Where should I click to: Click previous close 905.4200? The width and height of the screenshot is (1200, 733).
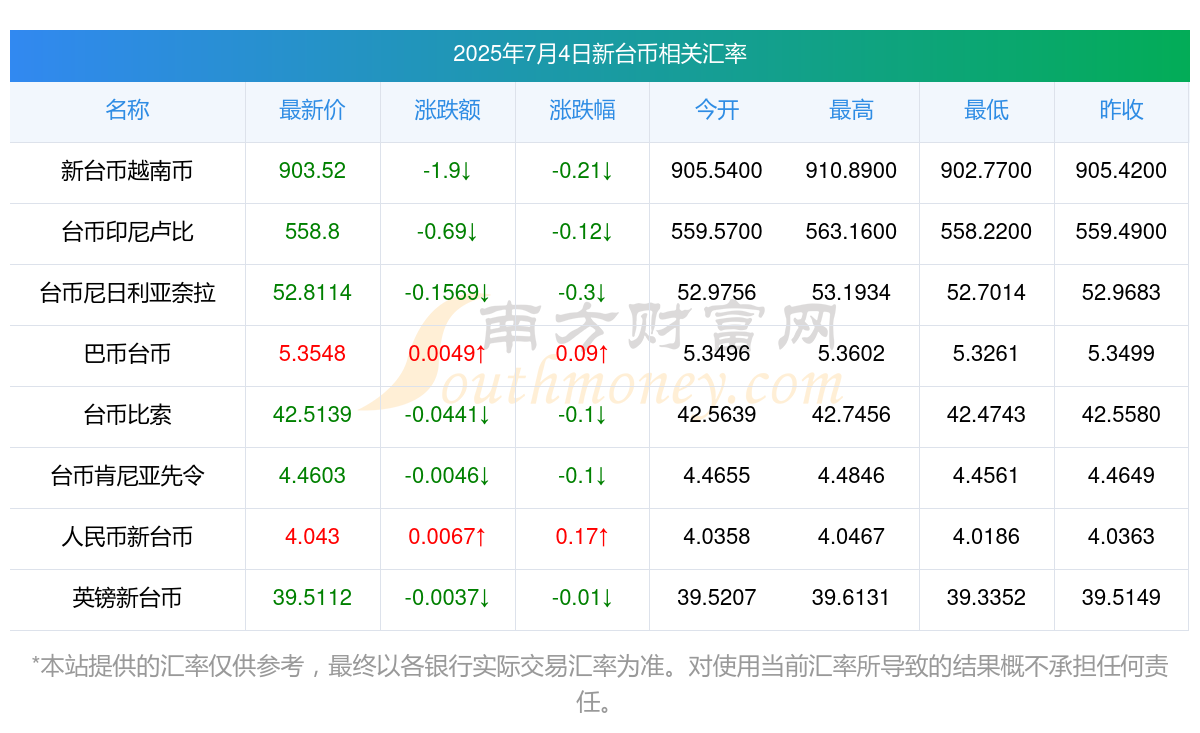[1121, 171]
